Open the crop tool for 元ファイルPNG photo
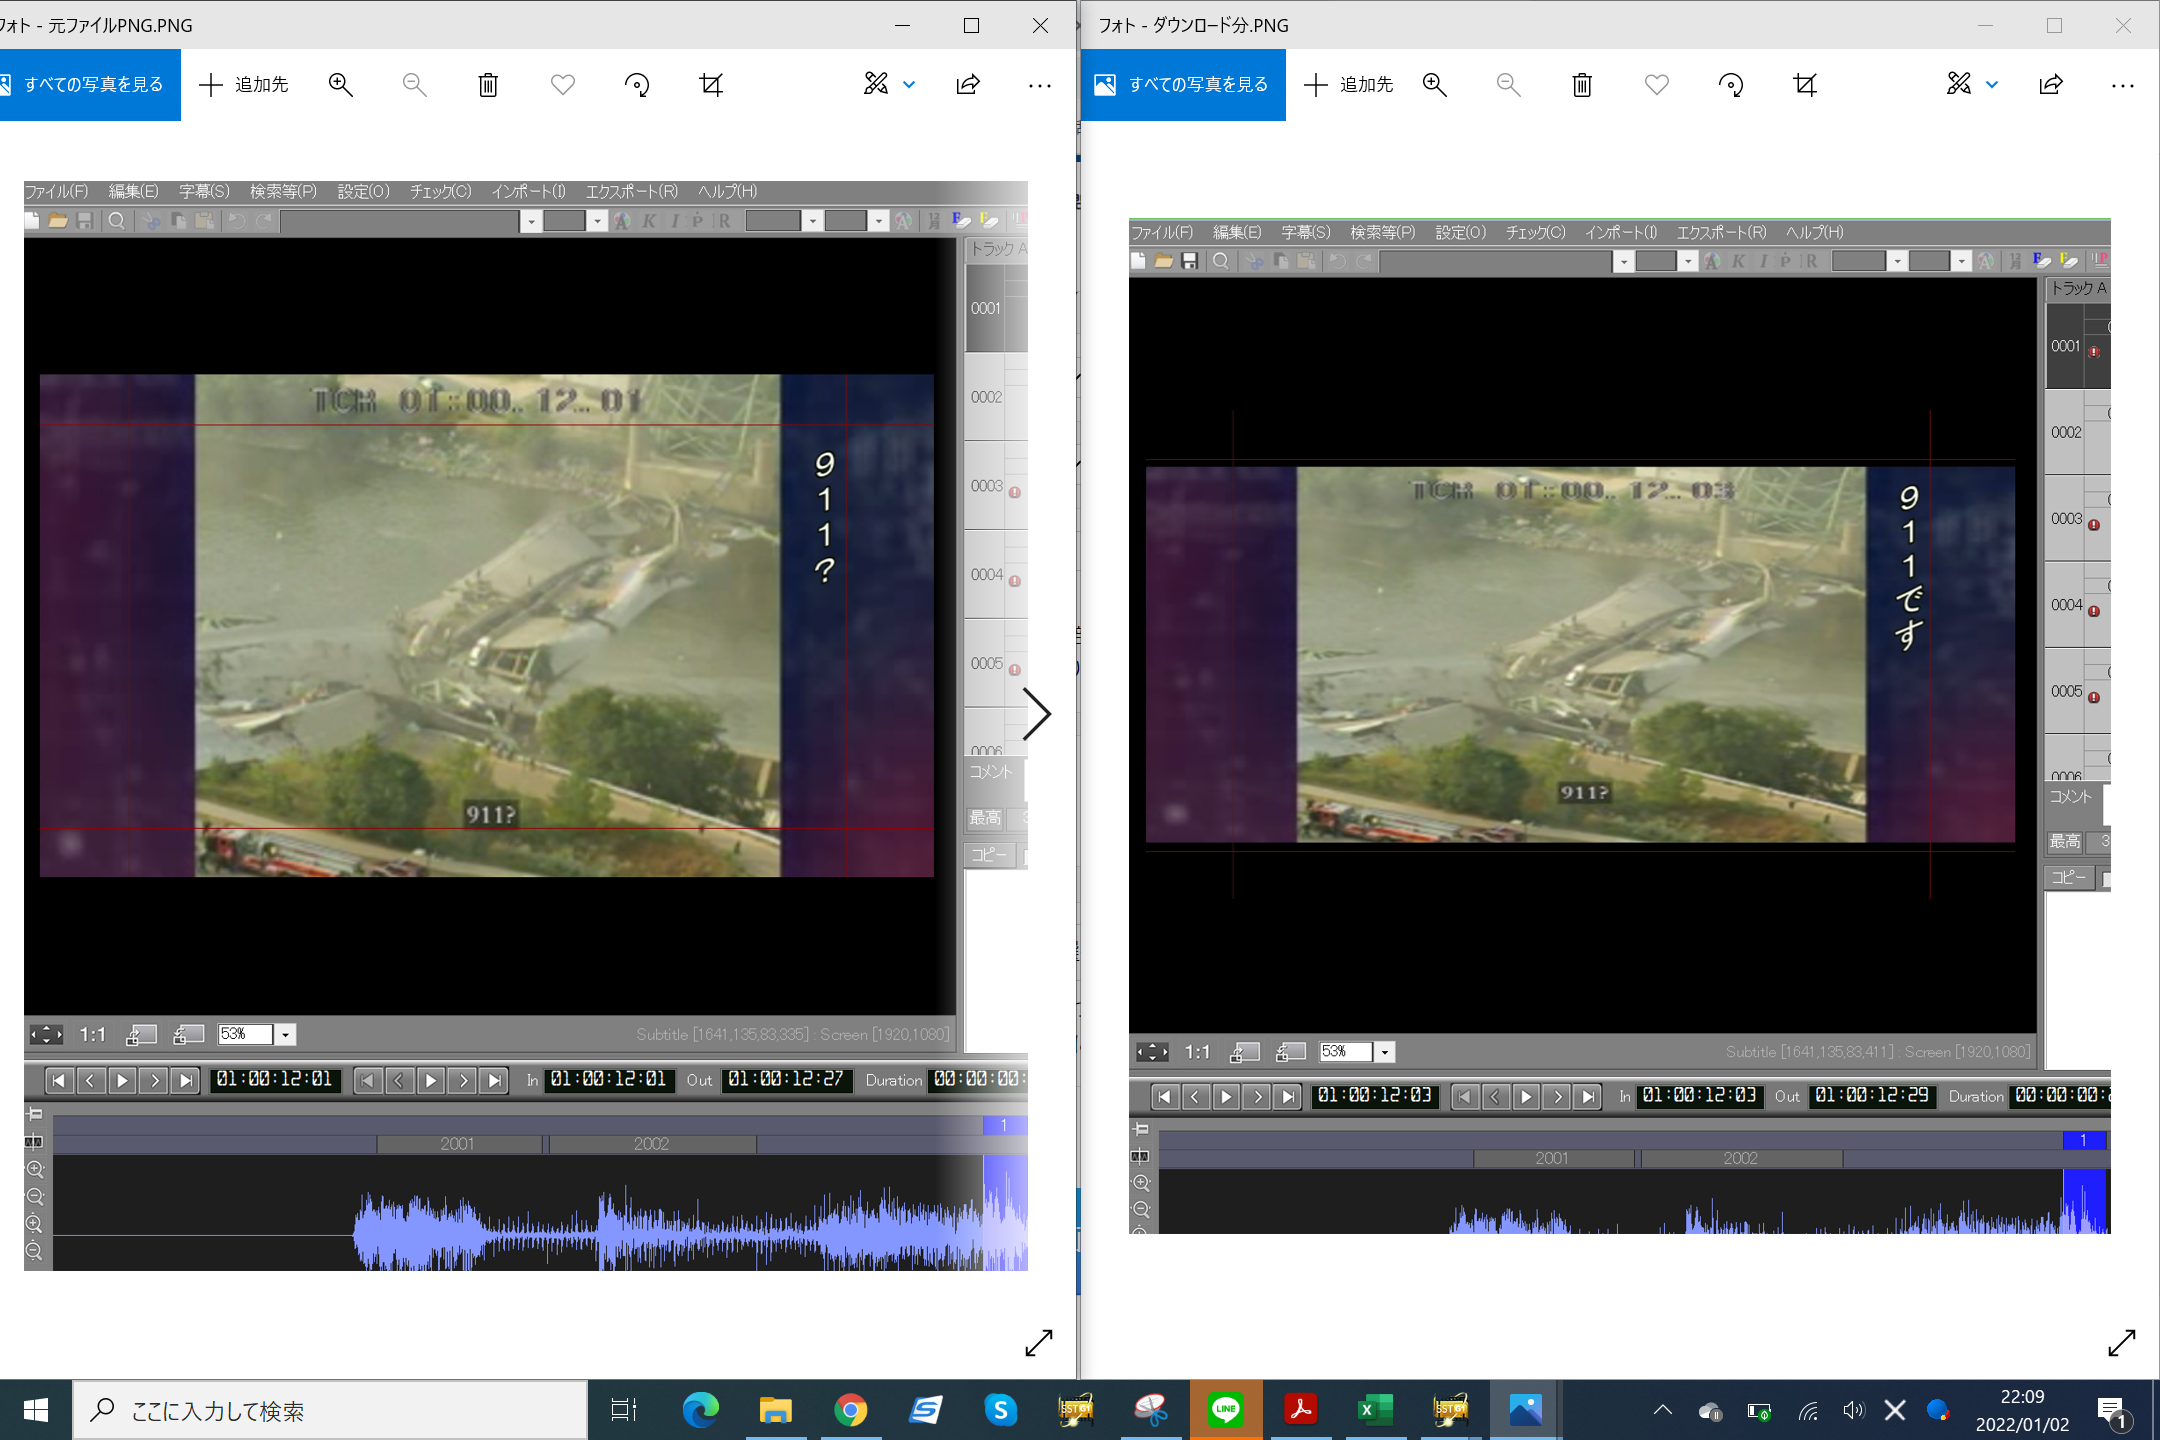This screenshot has width=2160, height=1440. point(711,85)
